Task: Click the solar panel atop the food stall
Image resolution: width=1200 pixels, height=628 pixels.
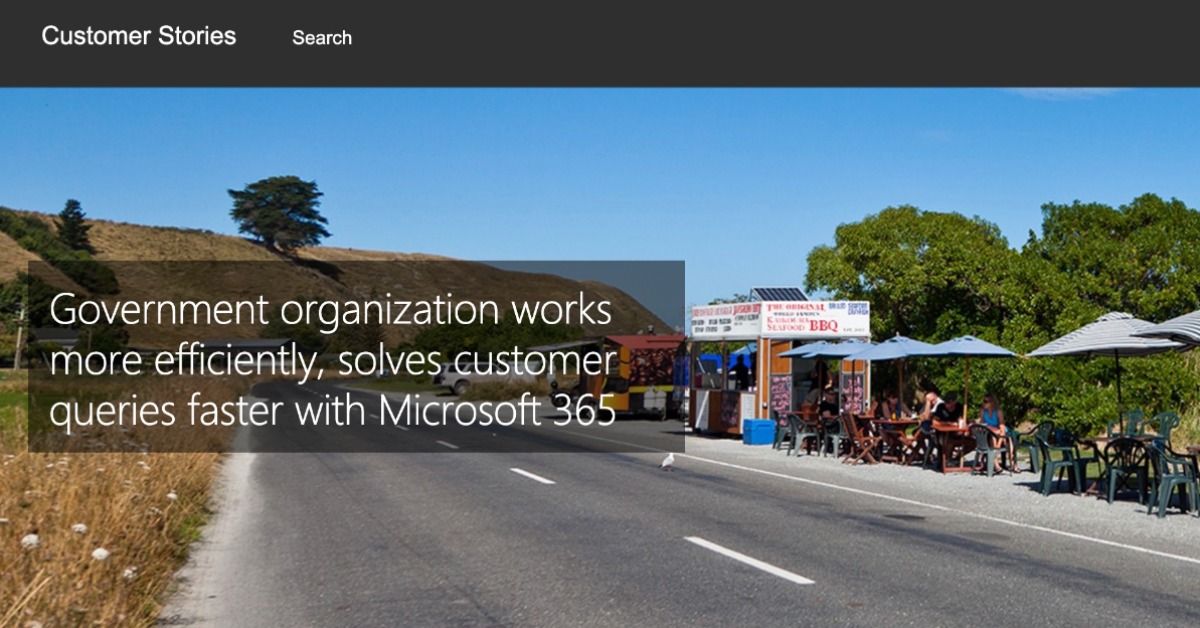Action: tap(778, 294)
